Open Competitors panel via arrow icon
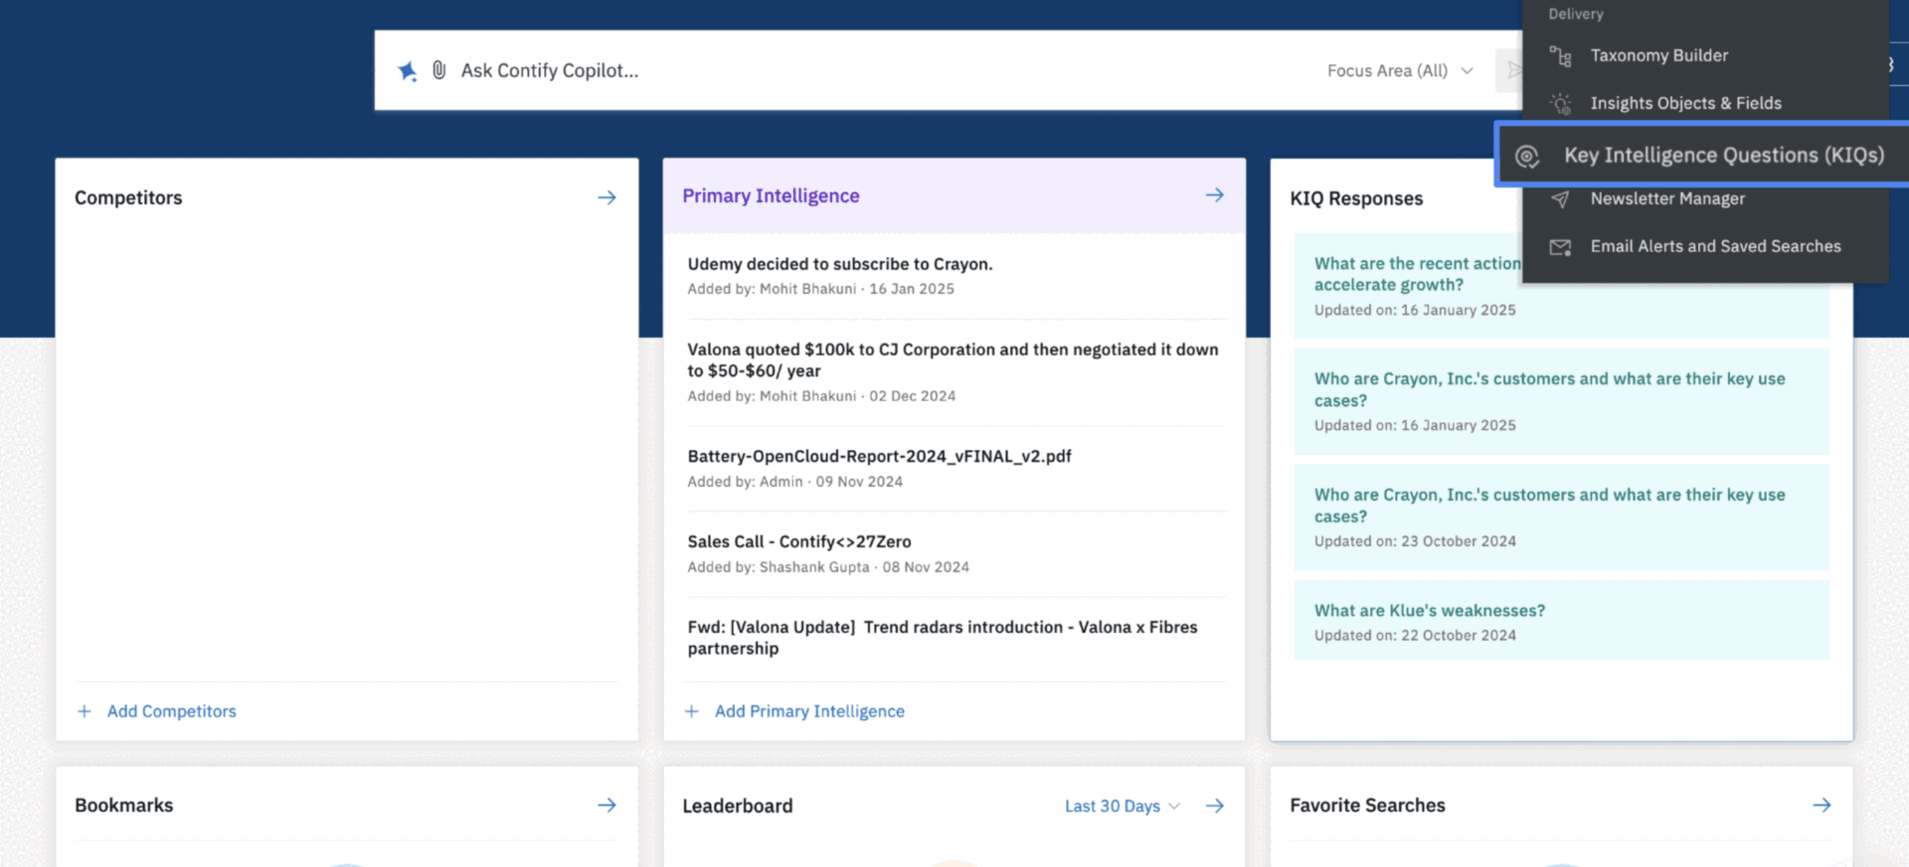 point(607,198)
